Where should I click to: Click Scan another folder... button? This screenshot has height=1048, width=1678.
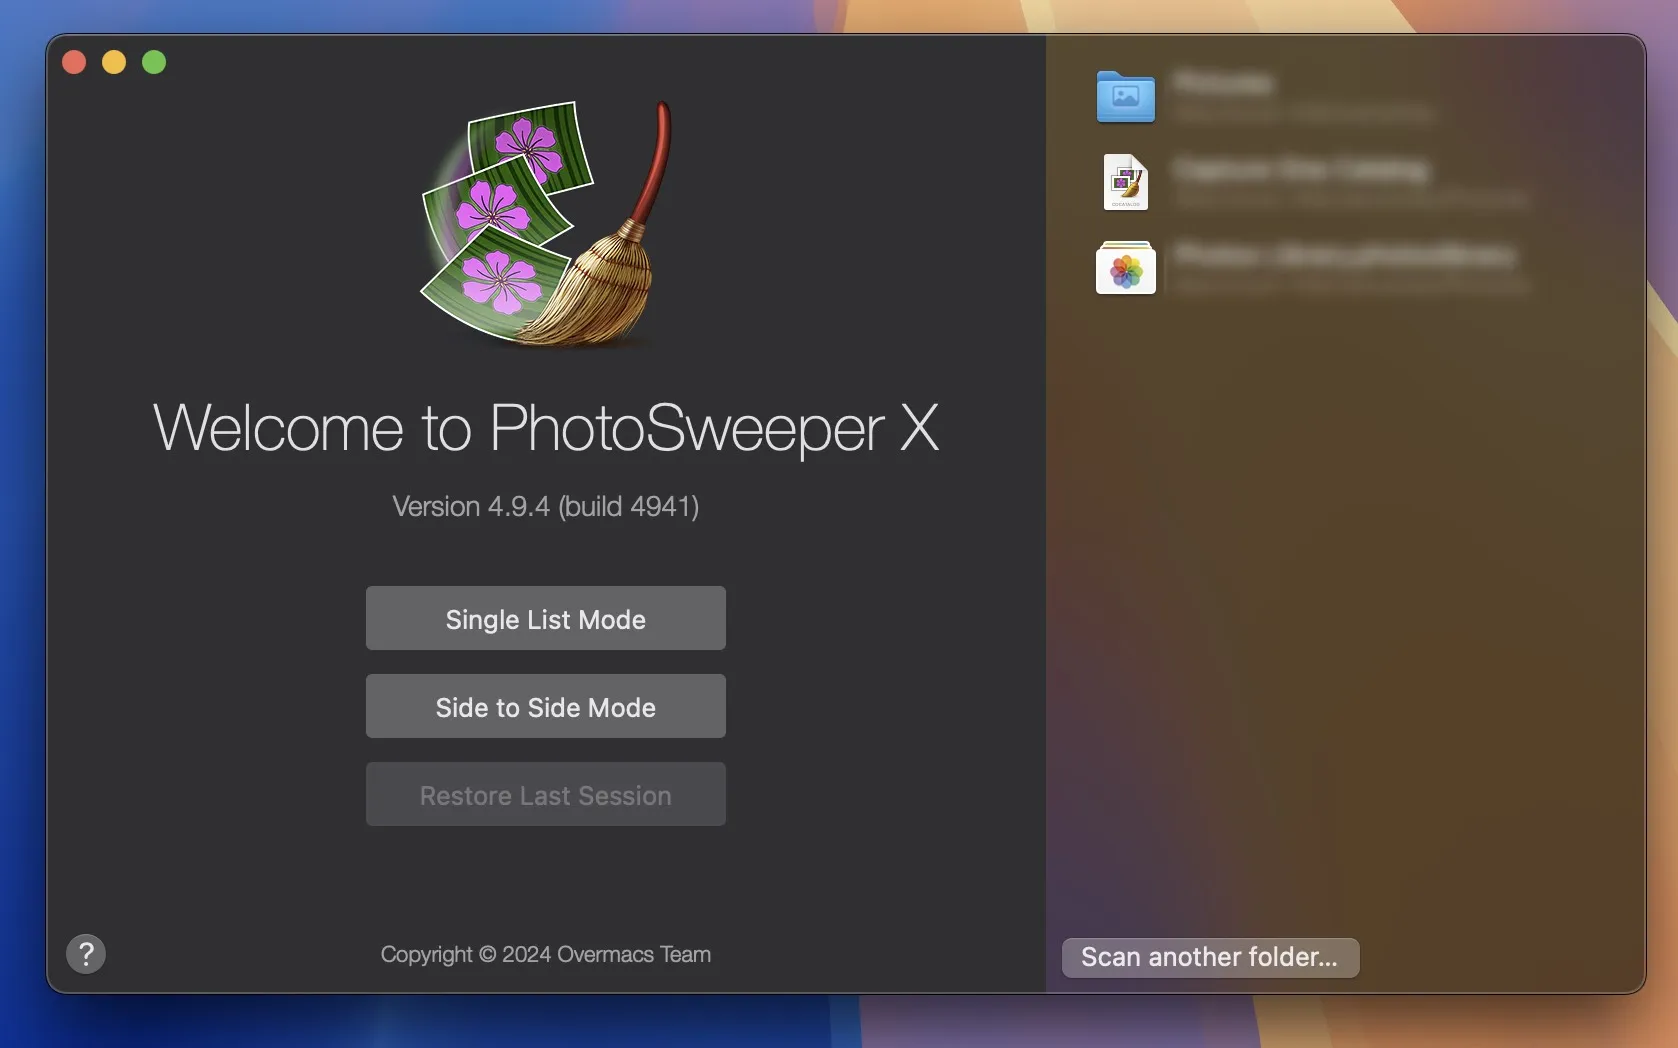[x=1210, y=957]
